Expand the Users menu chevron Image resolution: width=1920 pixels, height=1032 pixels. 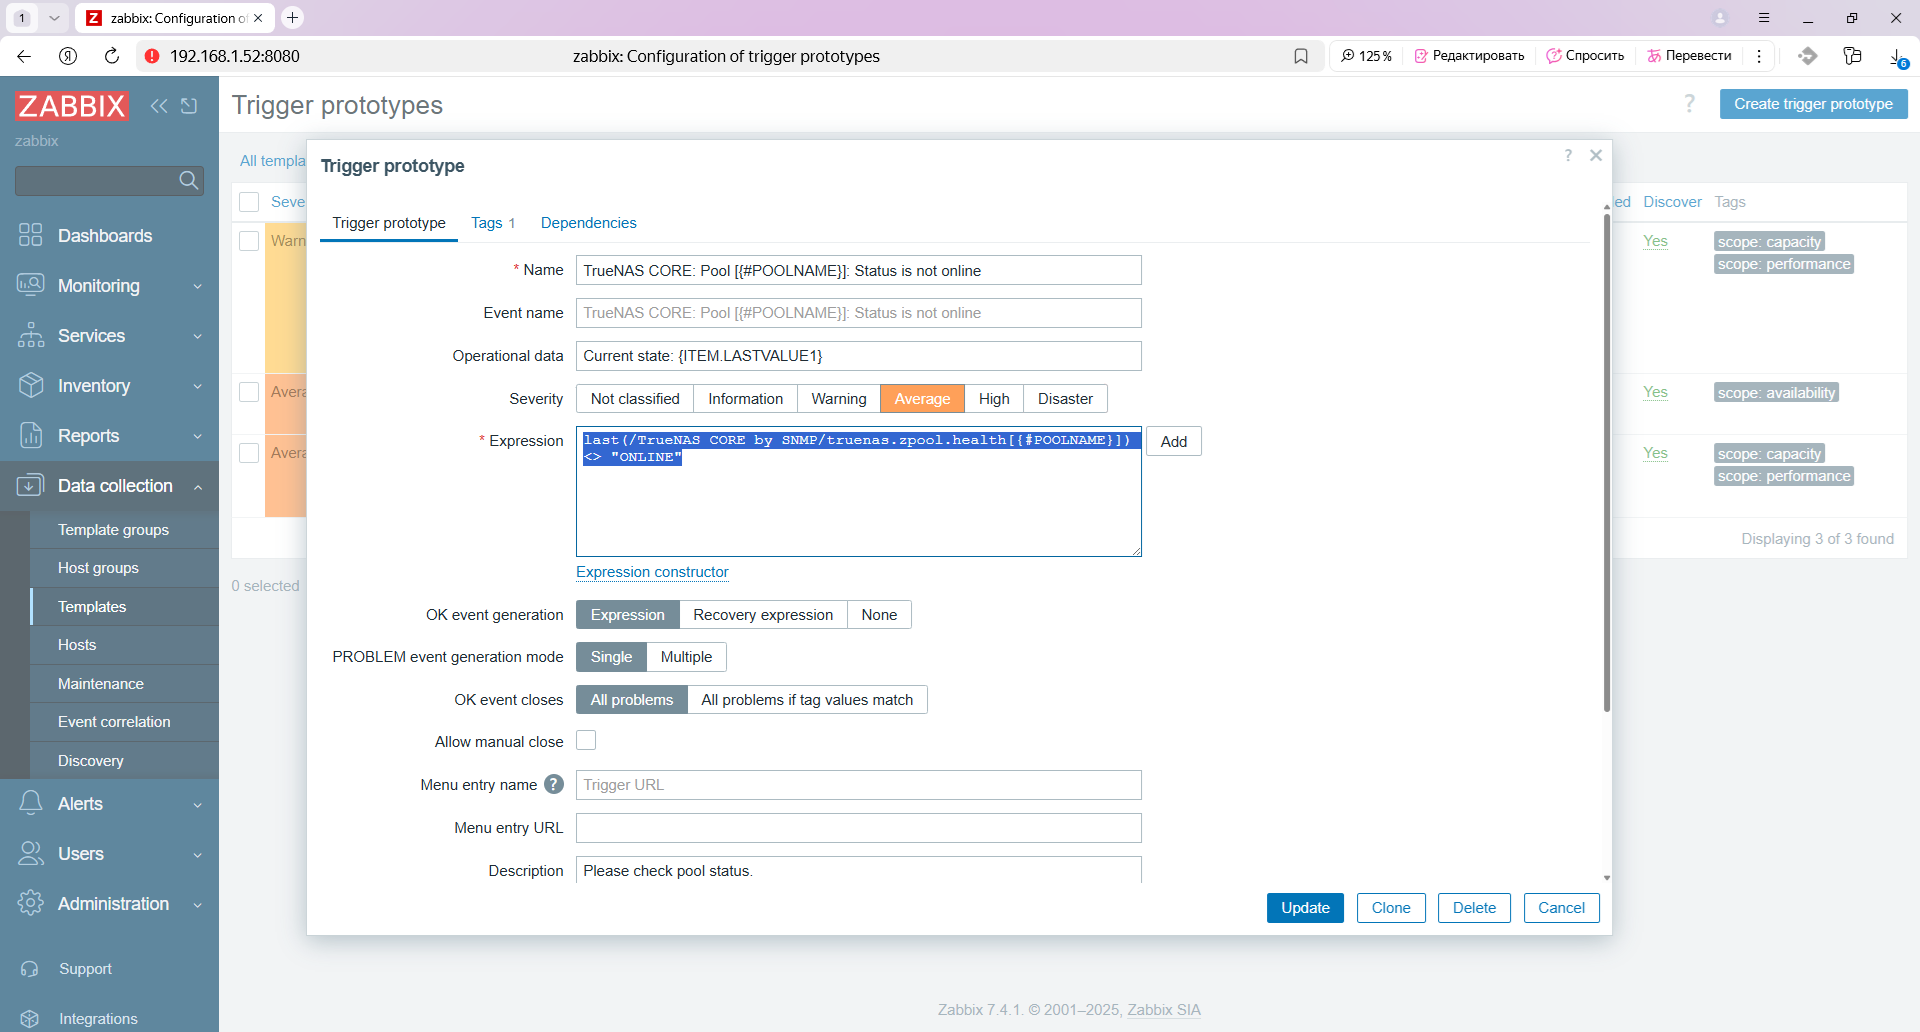198,854
